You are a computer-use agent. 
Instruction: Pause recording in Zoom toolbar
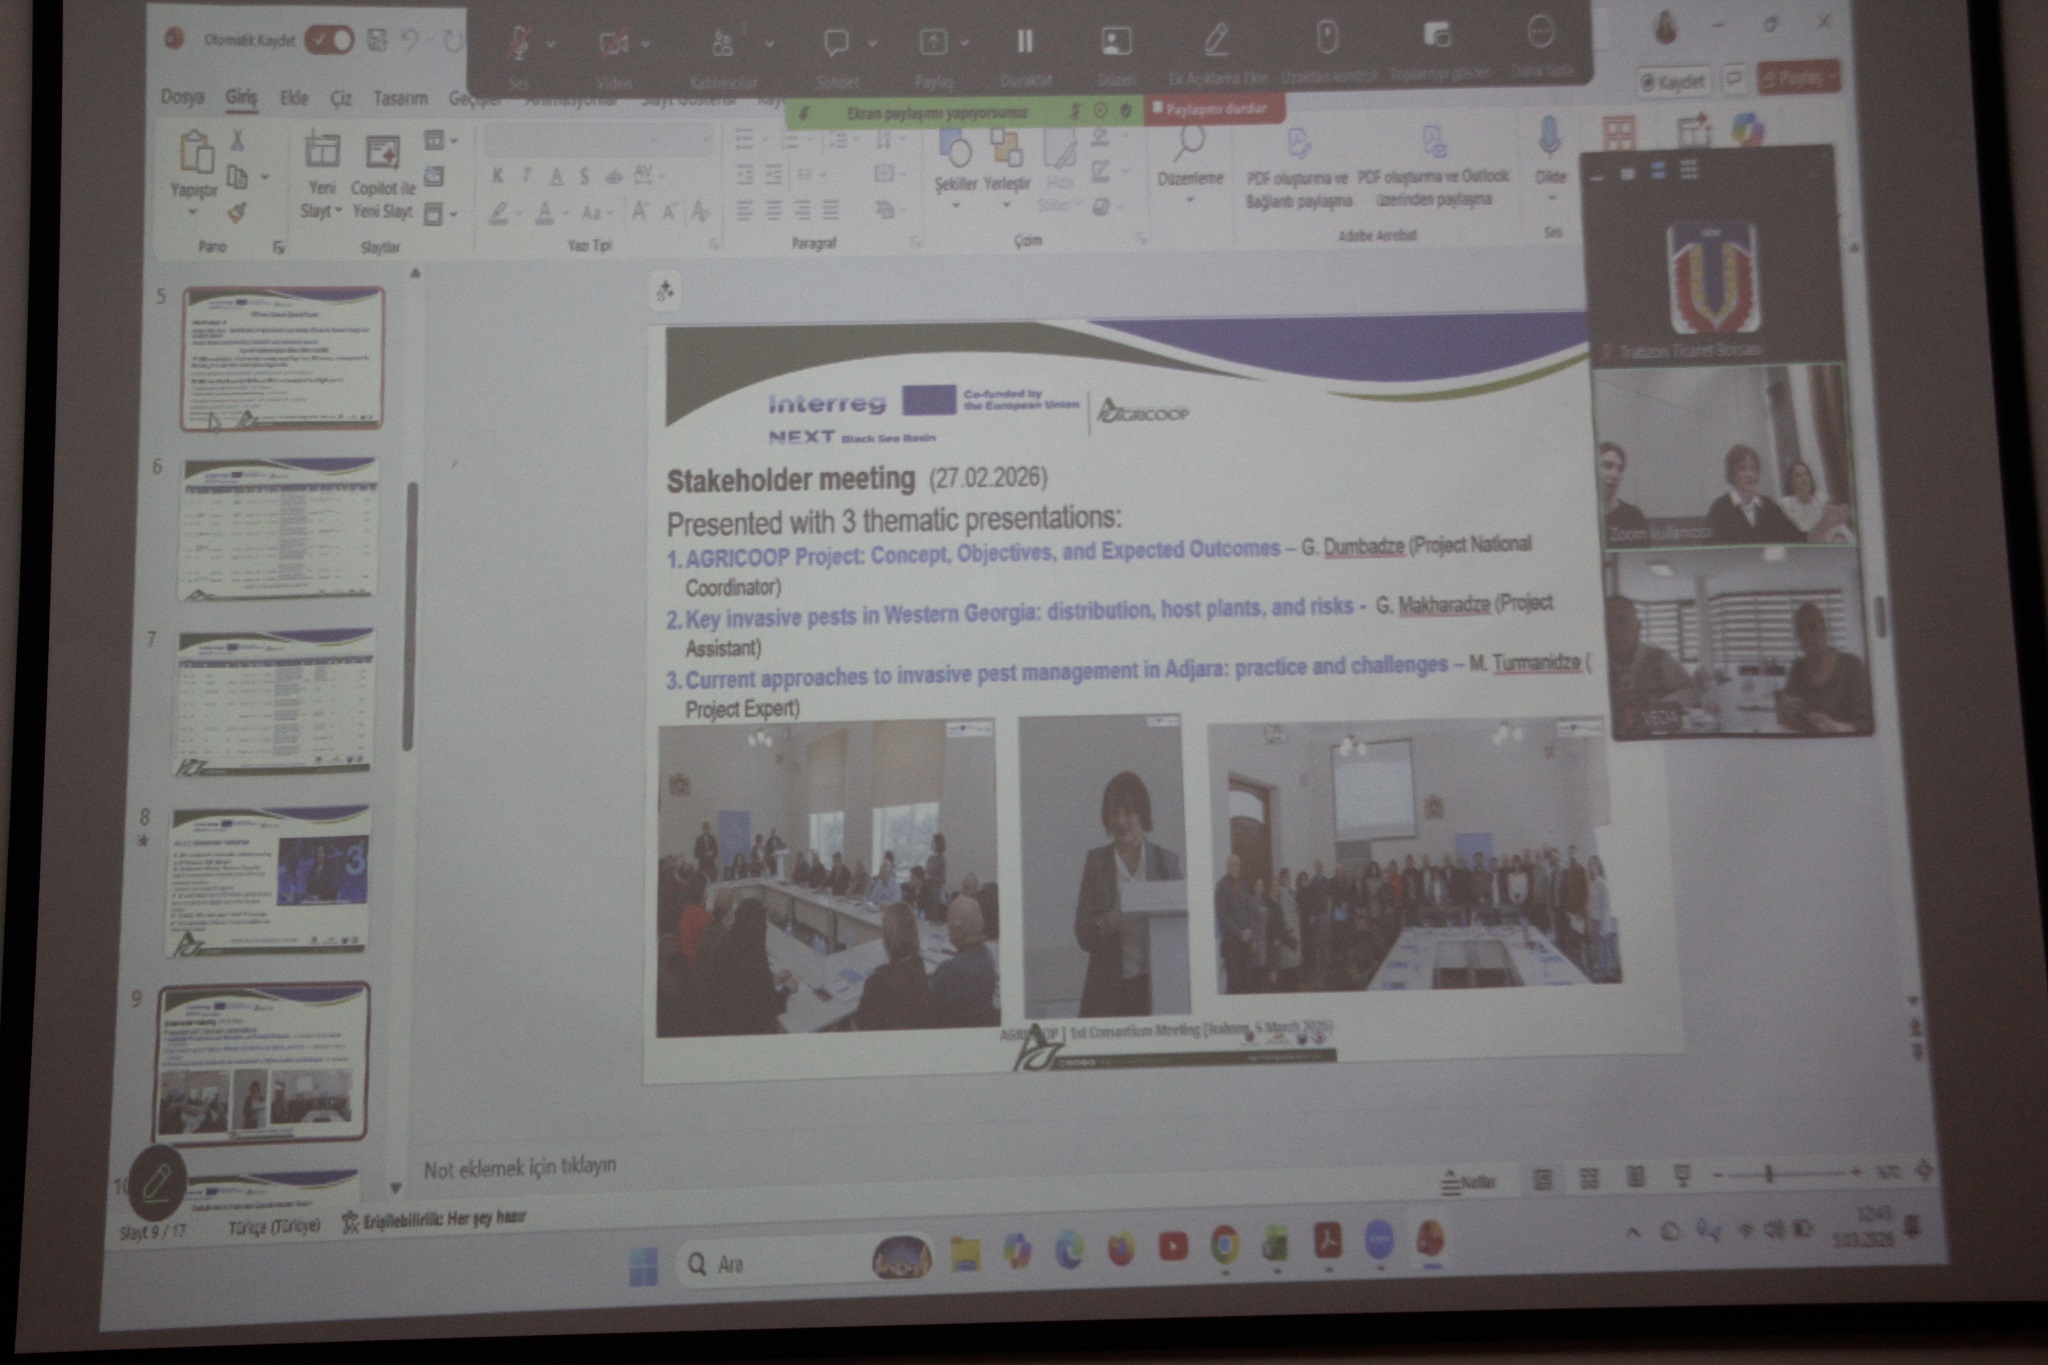point(1025,41)
